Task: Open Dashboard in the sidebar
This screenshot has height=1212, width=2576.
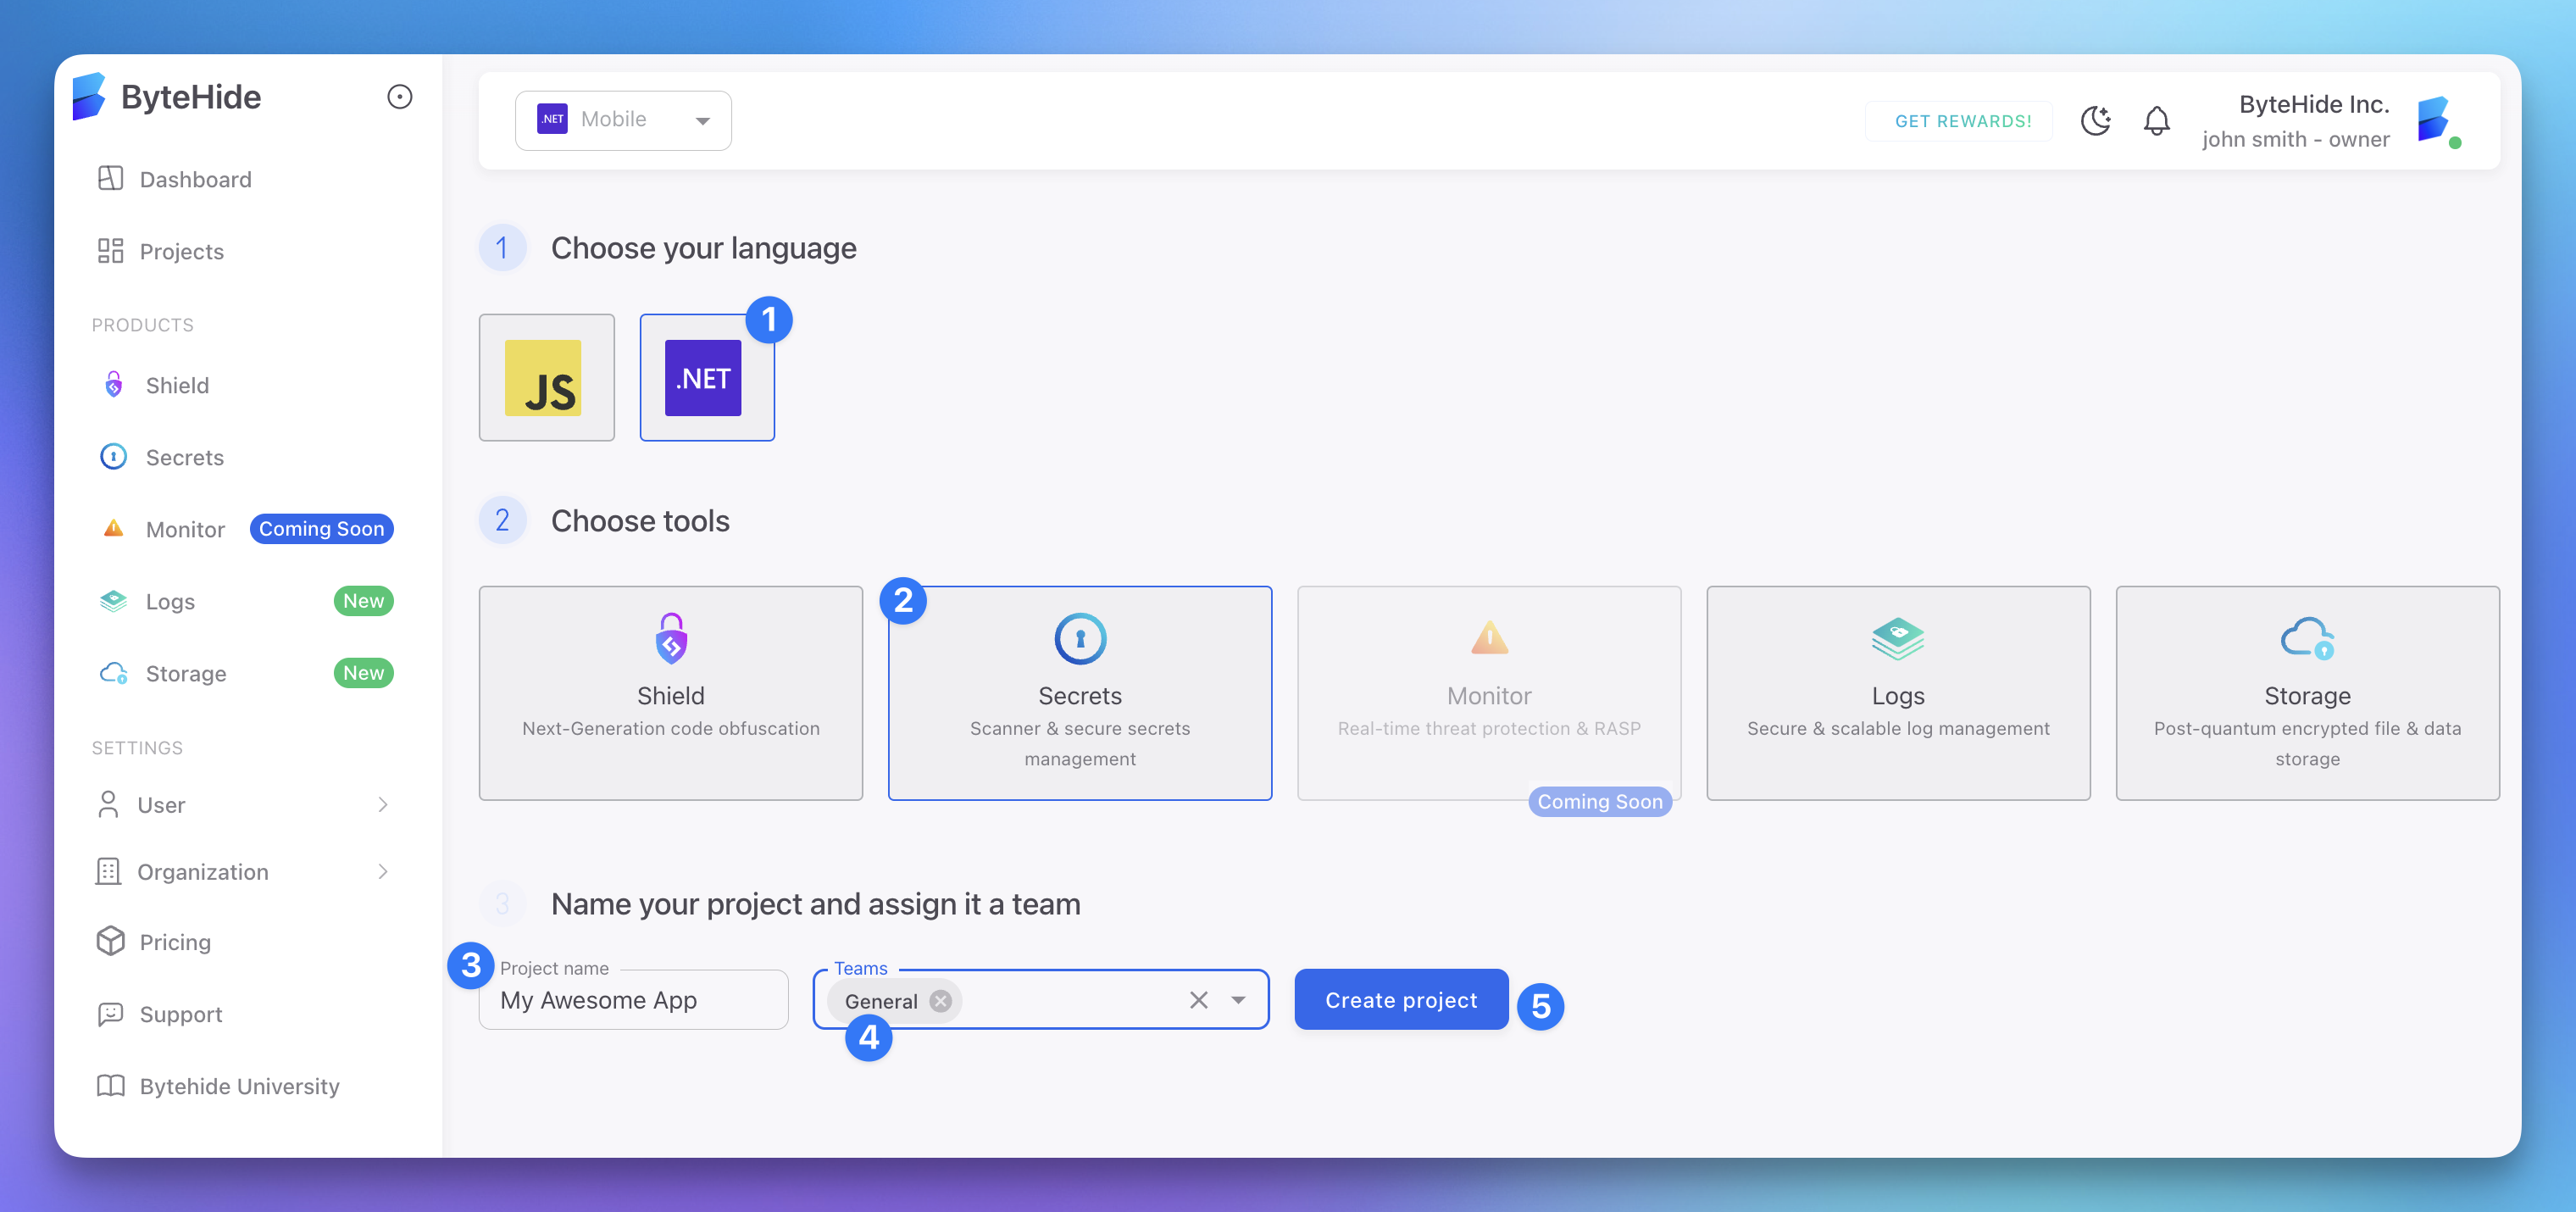Action: [x=194, y=179]
